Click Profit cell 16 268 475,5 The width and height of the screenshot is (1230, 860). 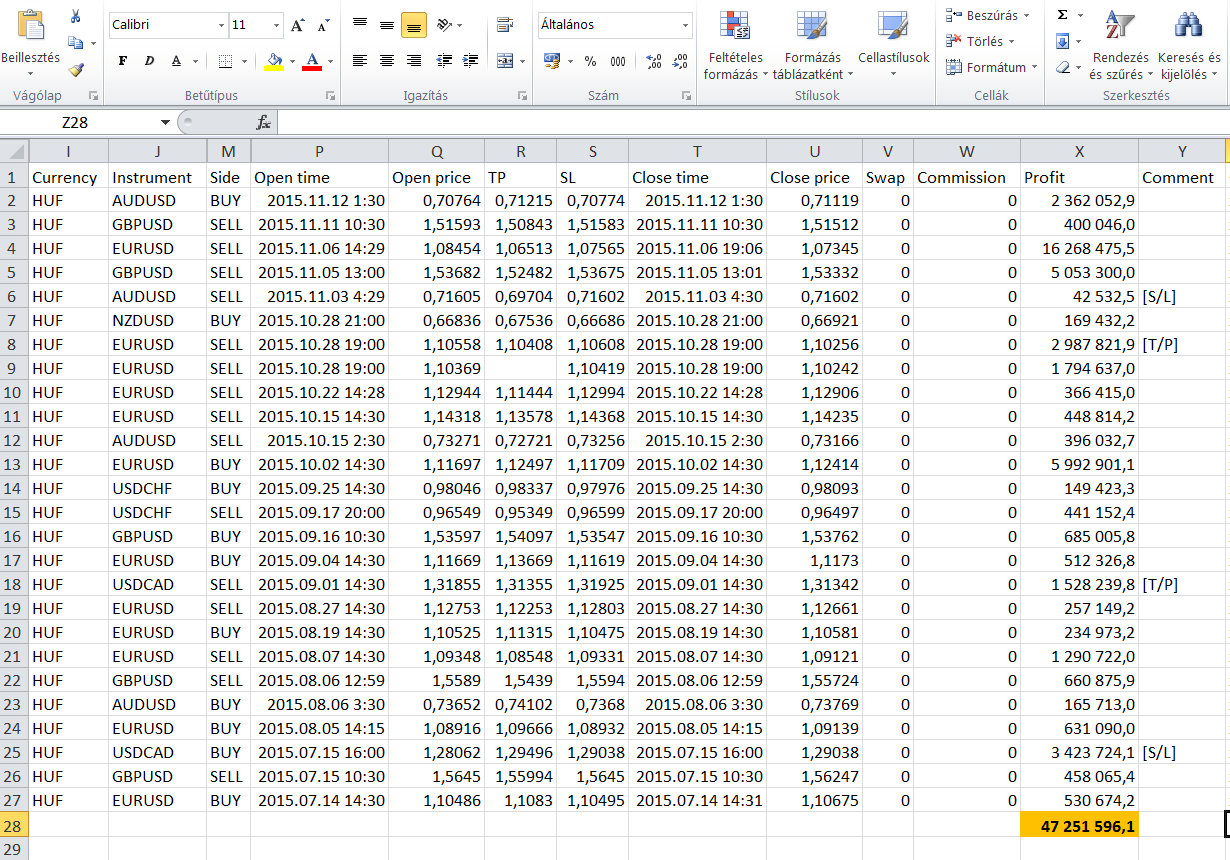click(x=1079, y=248)
